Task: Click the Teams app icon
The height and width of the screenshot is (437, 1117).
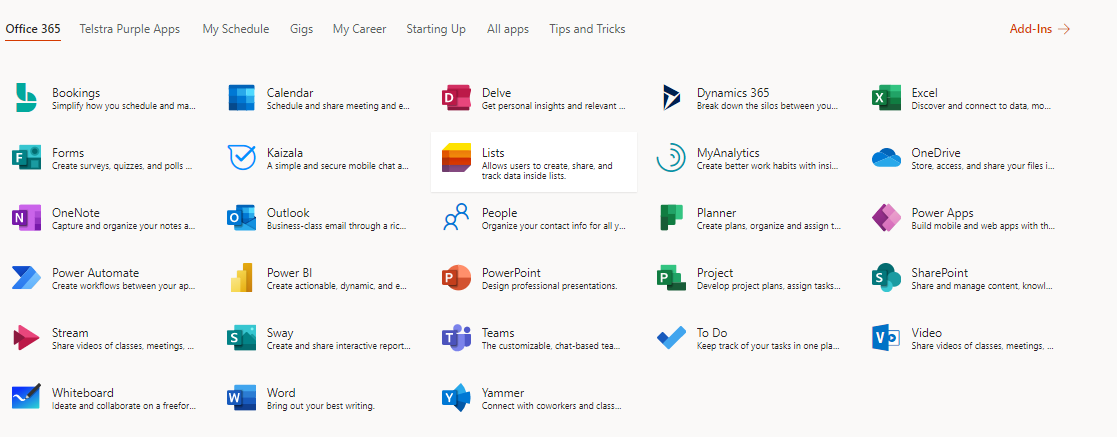Action: click(x=456, y=338)
